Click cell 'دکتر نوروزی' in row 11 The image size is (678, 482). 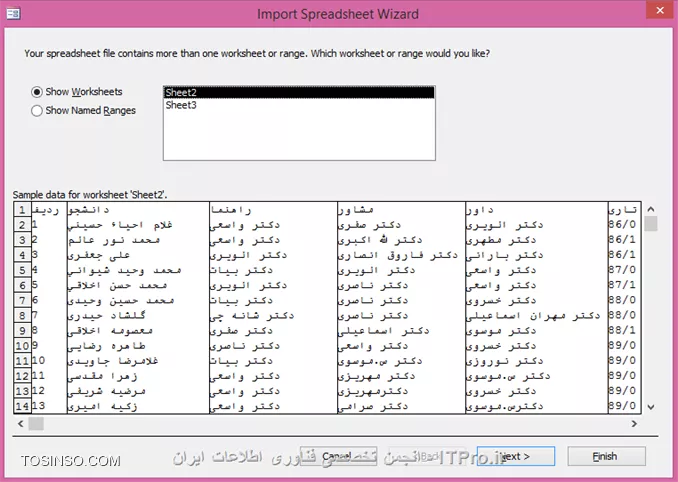(x=537, y=361)
